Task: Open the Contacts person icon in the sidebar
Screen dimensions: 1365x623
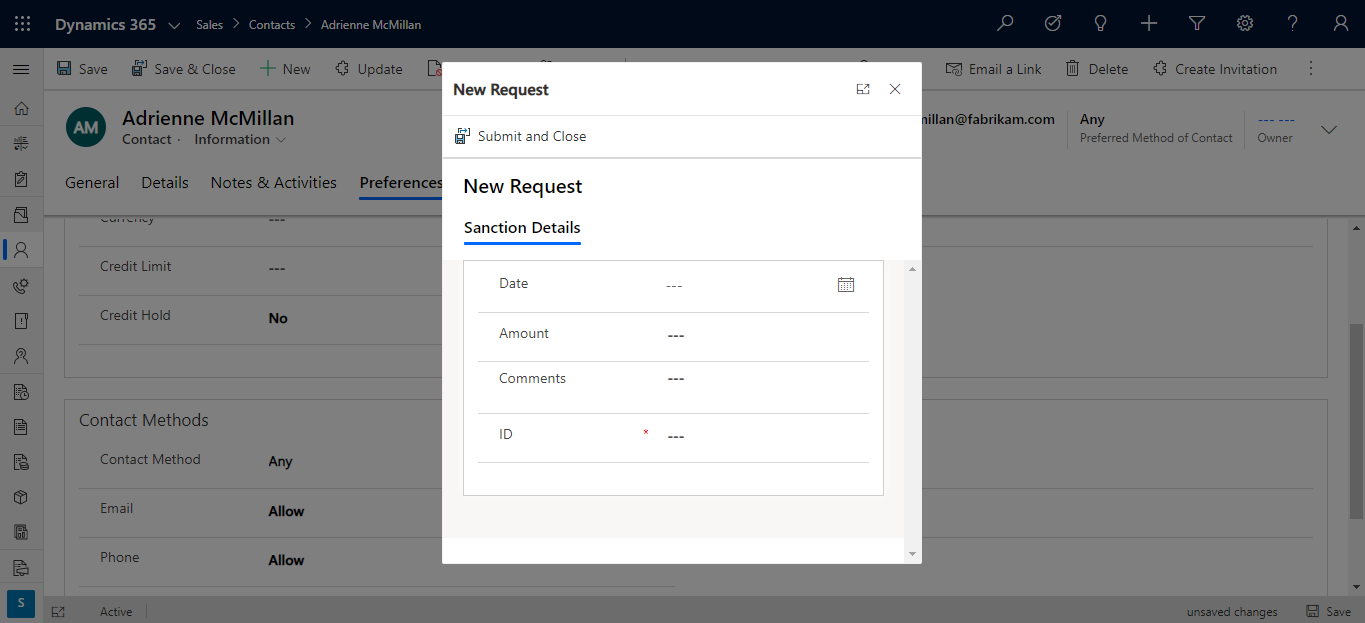Action: click(x=21, y=249)
